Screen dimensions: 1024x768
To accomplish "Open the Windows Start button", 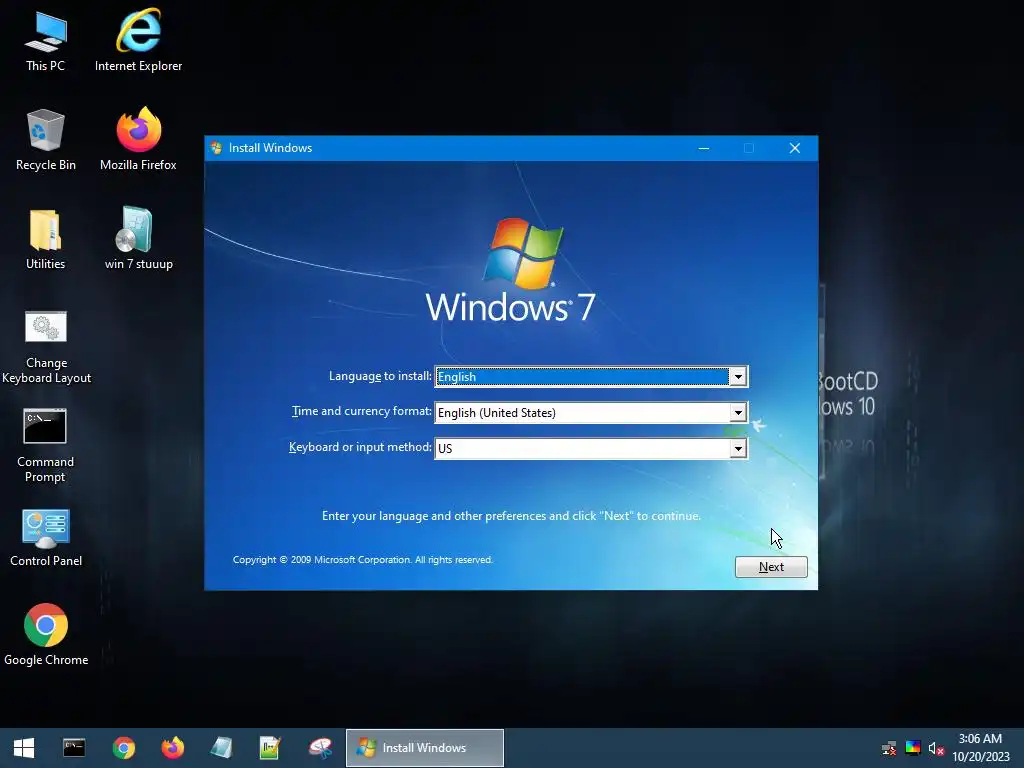I will (x=24, y=748).
